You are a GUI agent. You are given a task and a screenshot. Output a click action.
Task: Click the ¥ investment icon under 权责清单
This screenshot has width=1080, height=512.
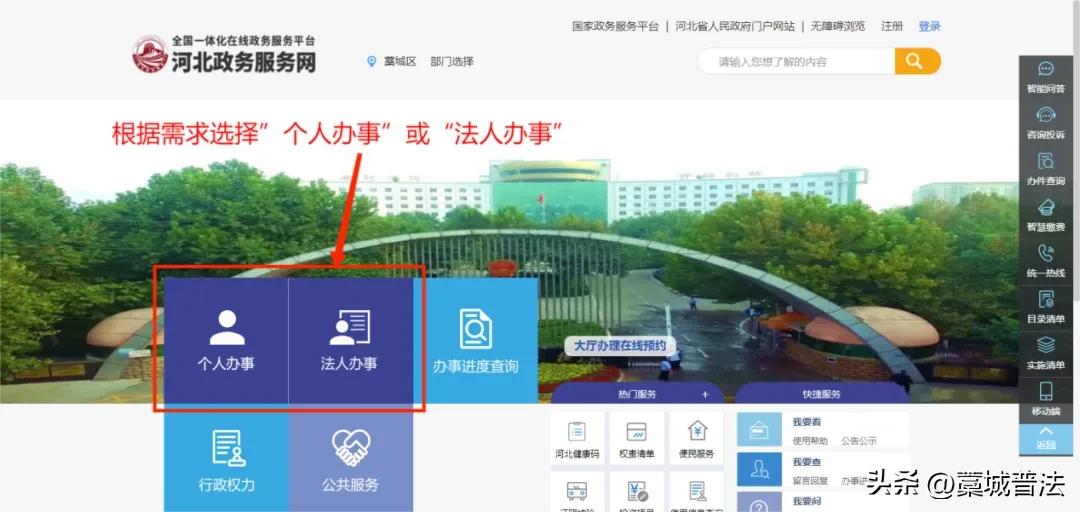tap(636, 491)
